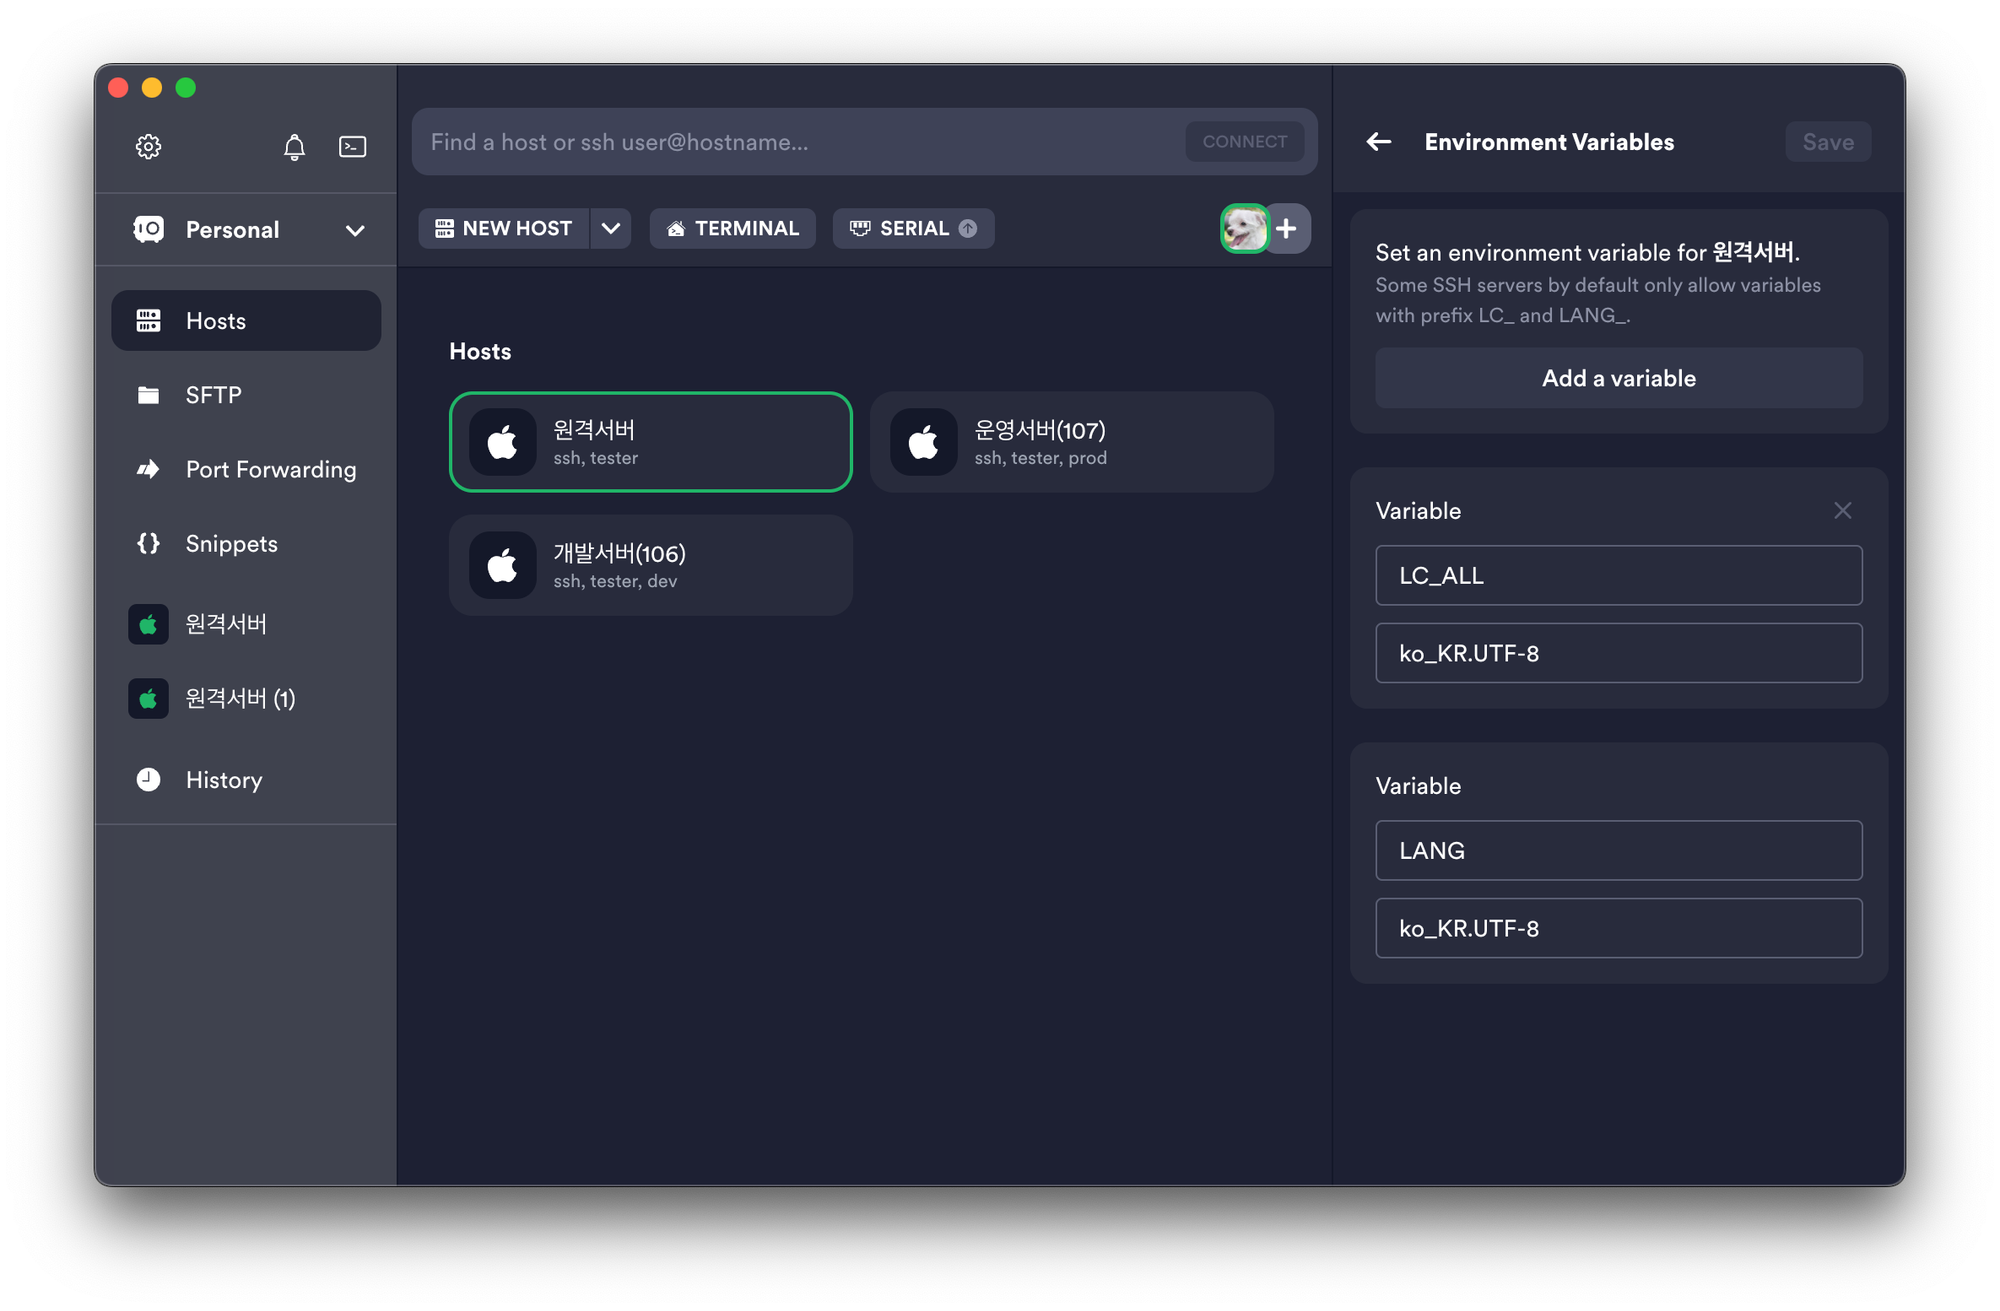2000x1311 pixels.
Task: Click the user avatar picture
Action: [1243, 229]
